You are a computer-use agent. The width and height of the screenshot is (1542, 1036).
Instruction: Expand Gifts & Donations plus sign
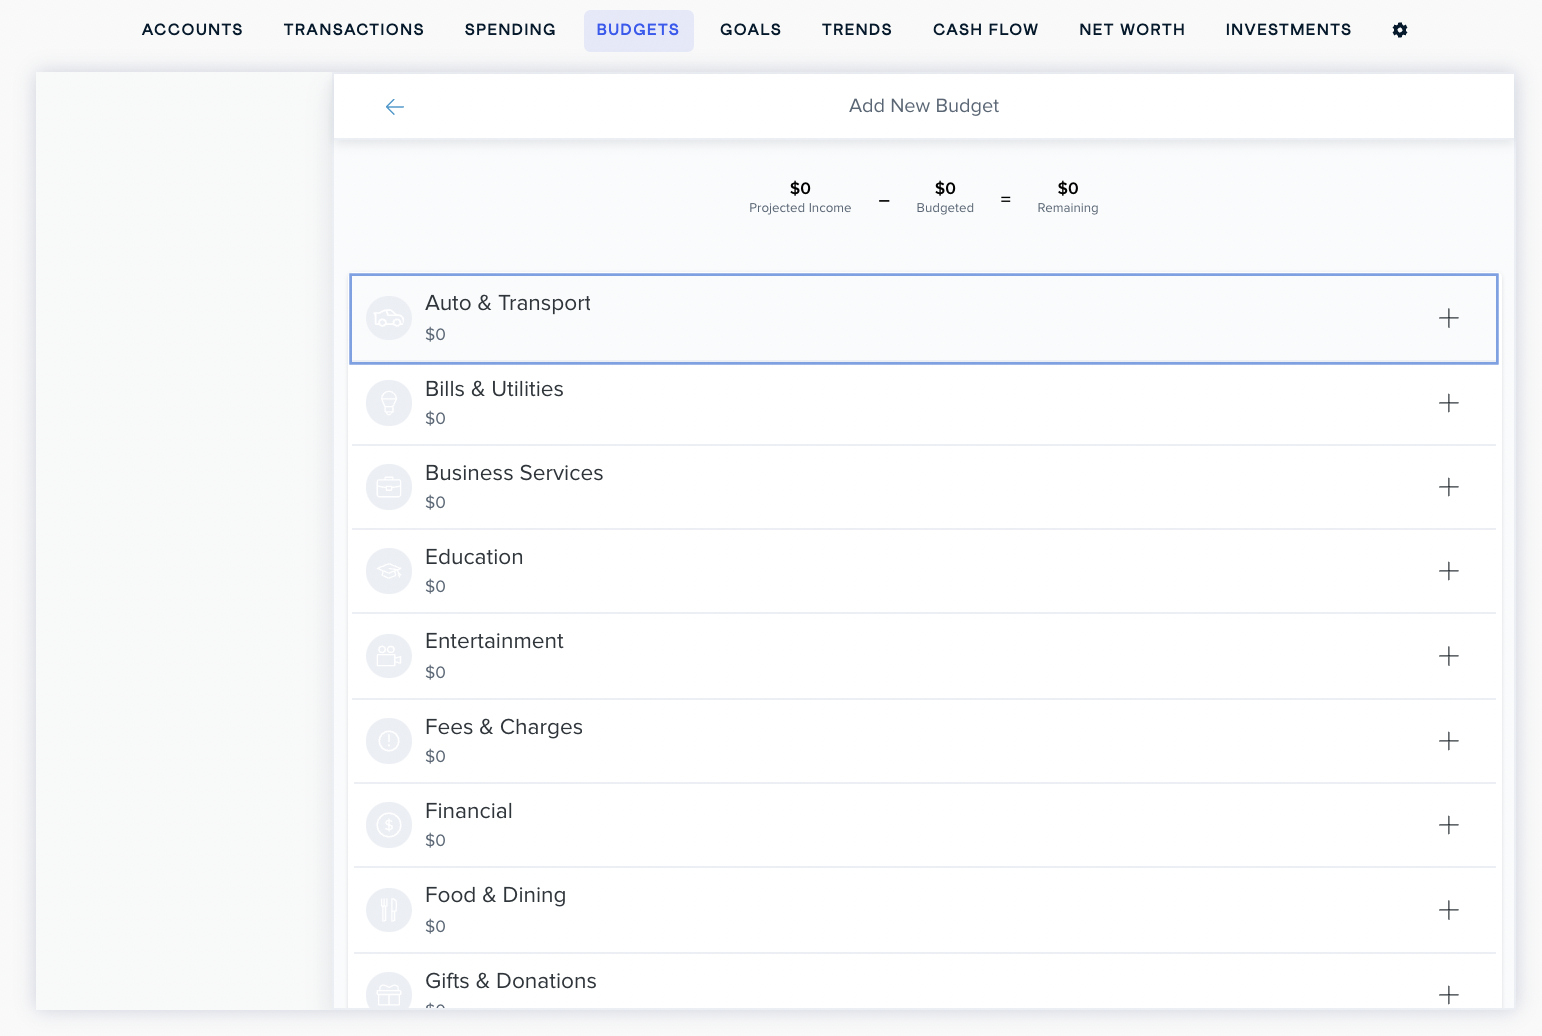[x=1448, y=994]
